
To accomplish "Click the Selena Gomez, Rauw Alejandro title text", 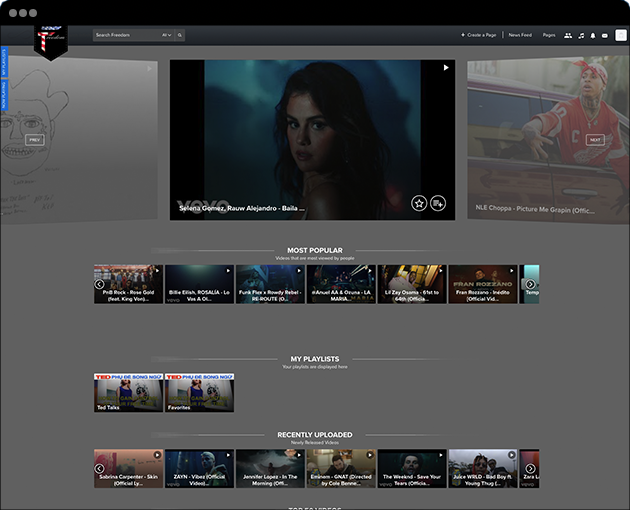I will point(241,208).
